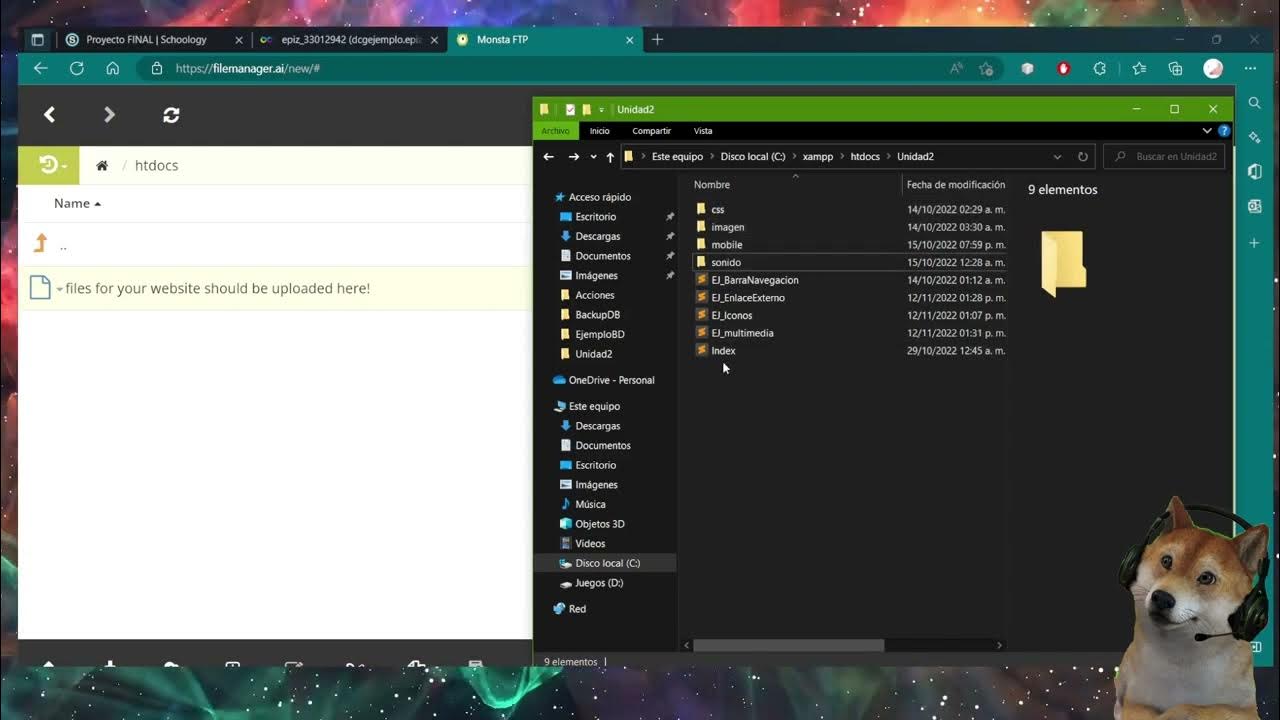
Task: Go back in File Explorer
Action: (x=548, y=157)
